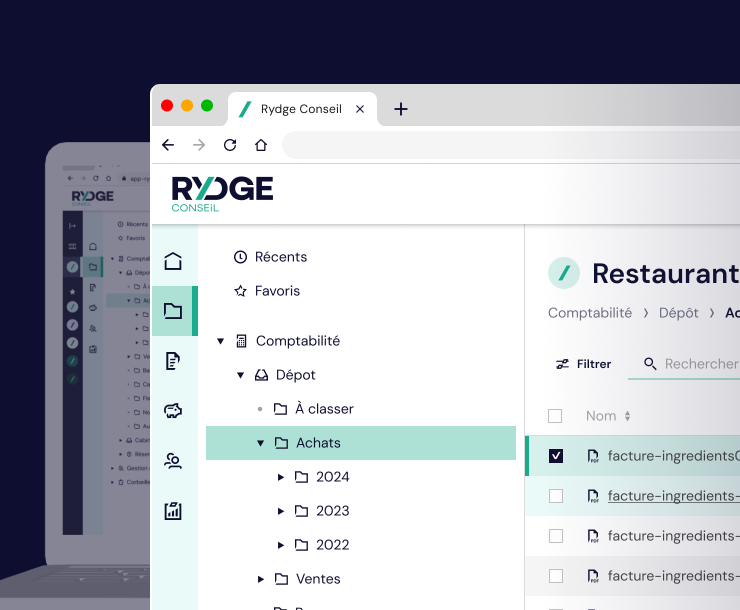The height and width of the screenshot is (610, 740).
Task: Collapse the Achats folder arrow
Action: click(261, 443)
